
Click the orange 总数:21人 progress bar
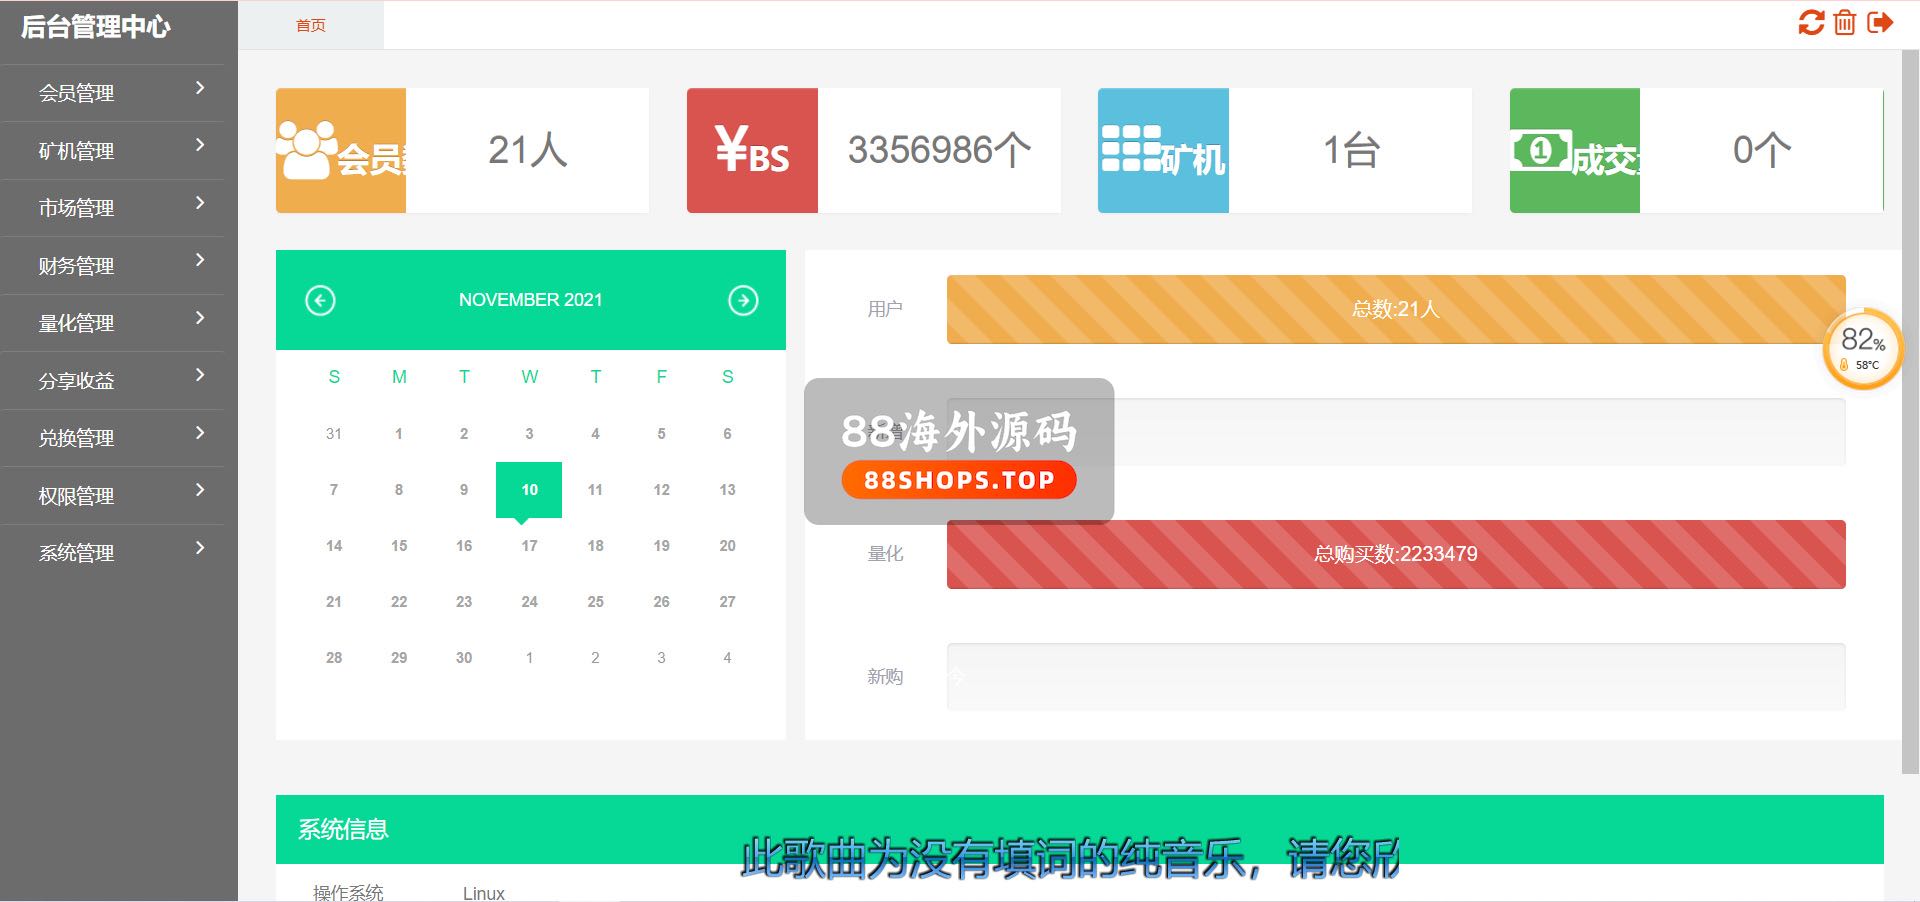[x=1395, y=309]
